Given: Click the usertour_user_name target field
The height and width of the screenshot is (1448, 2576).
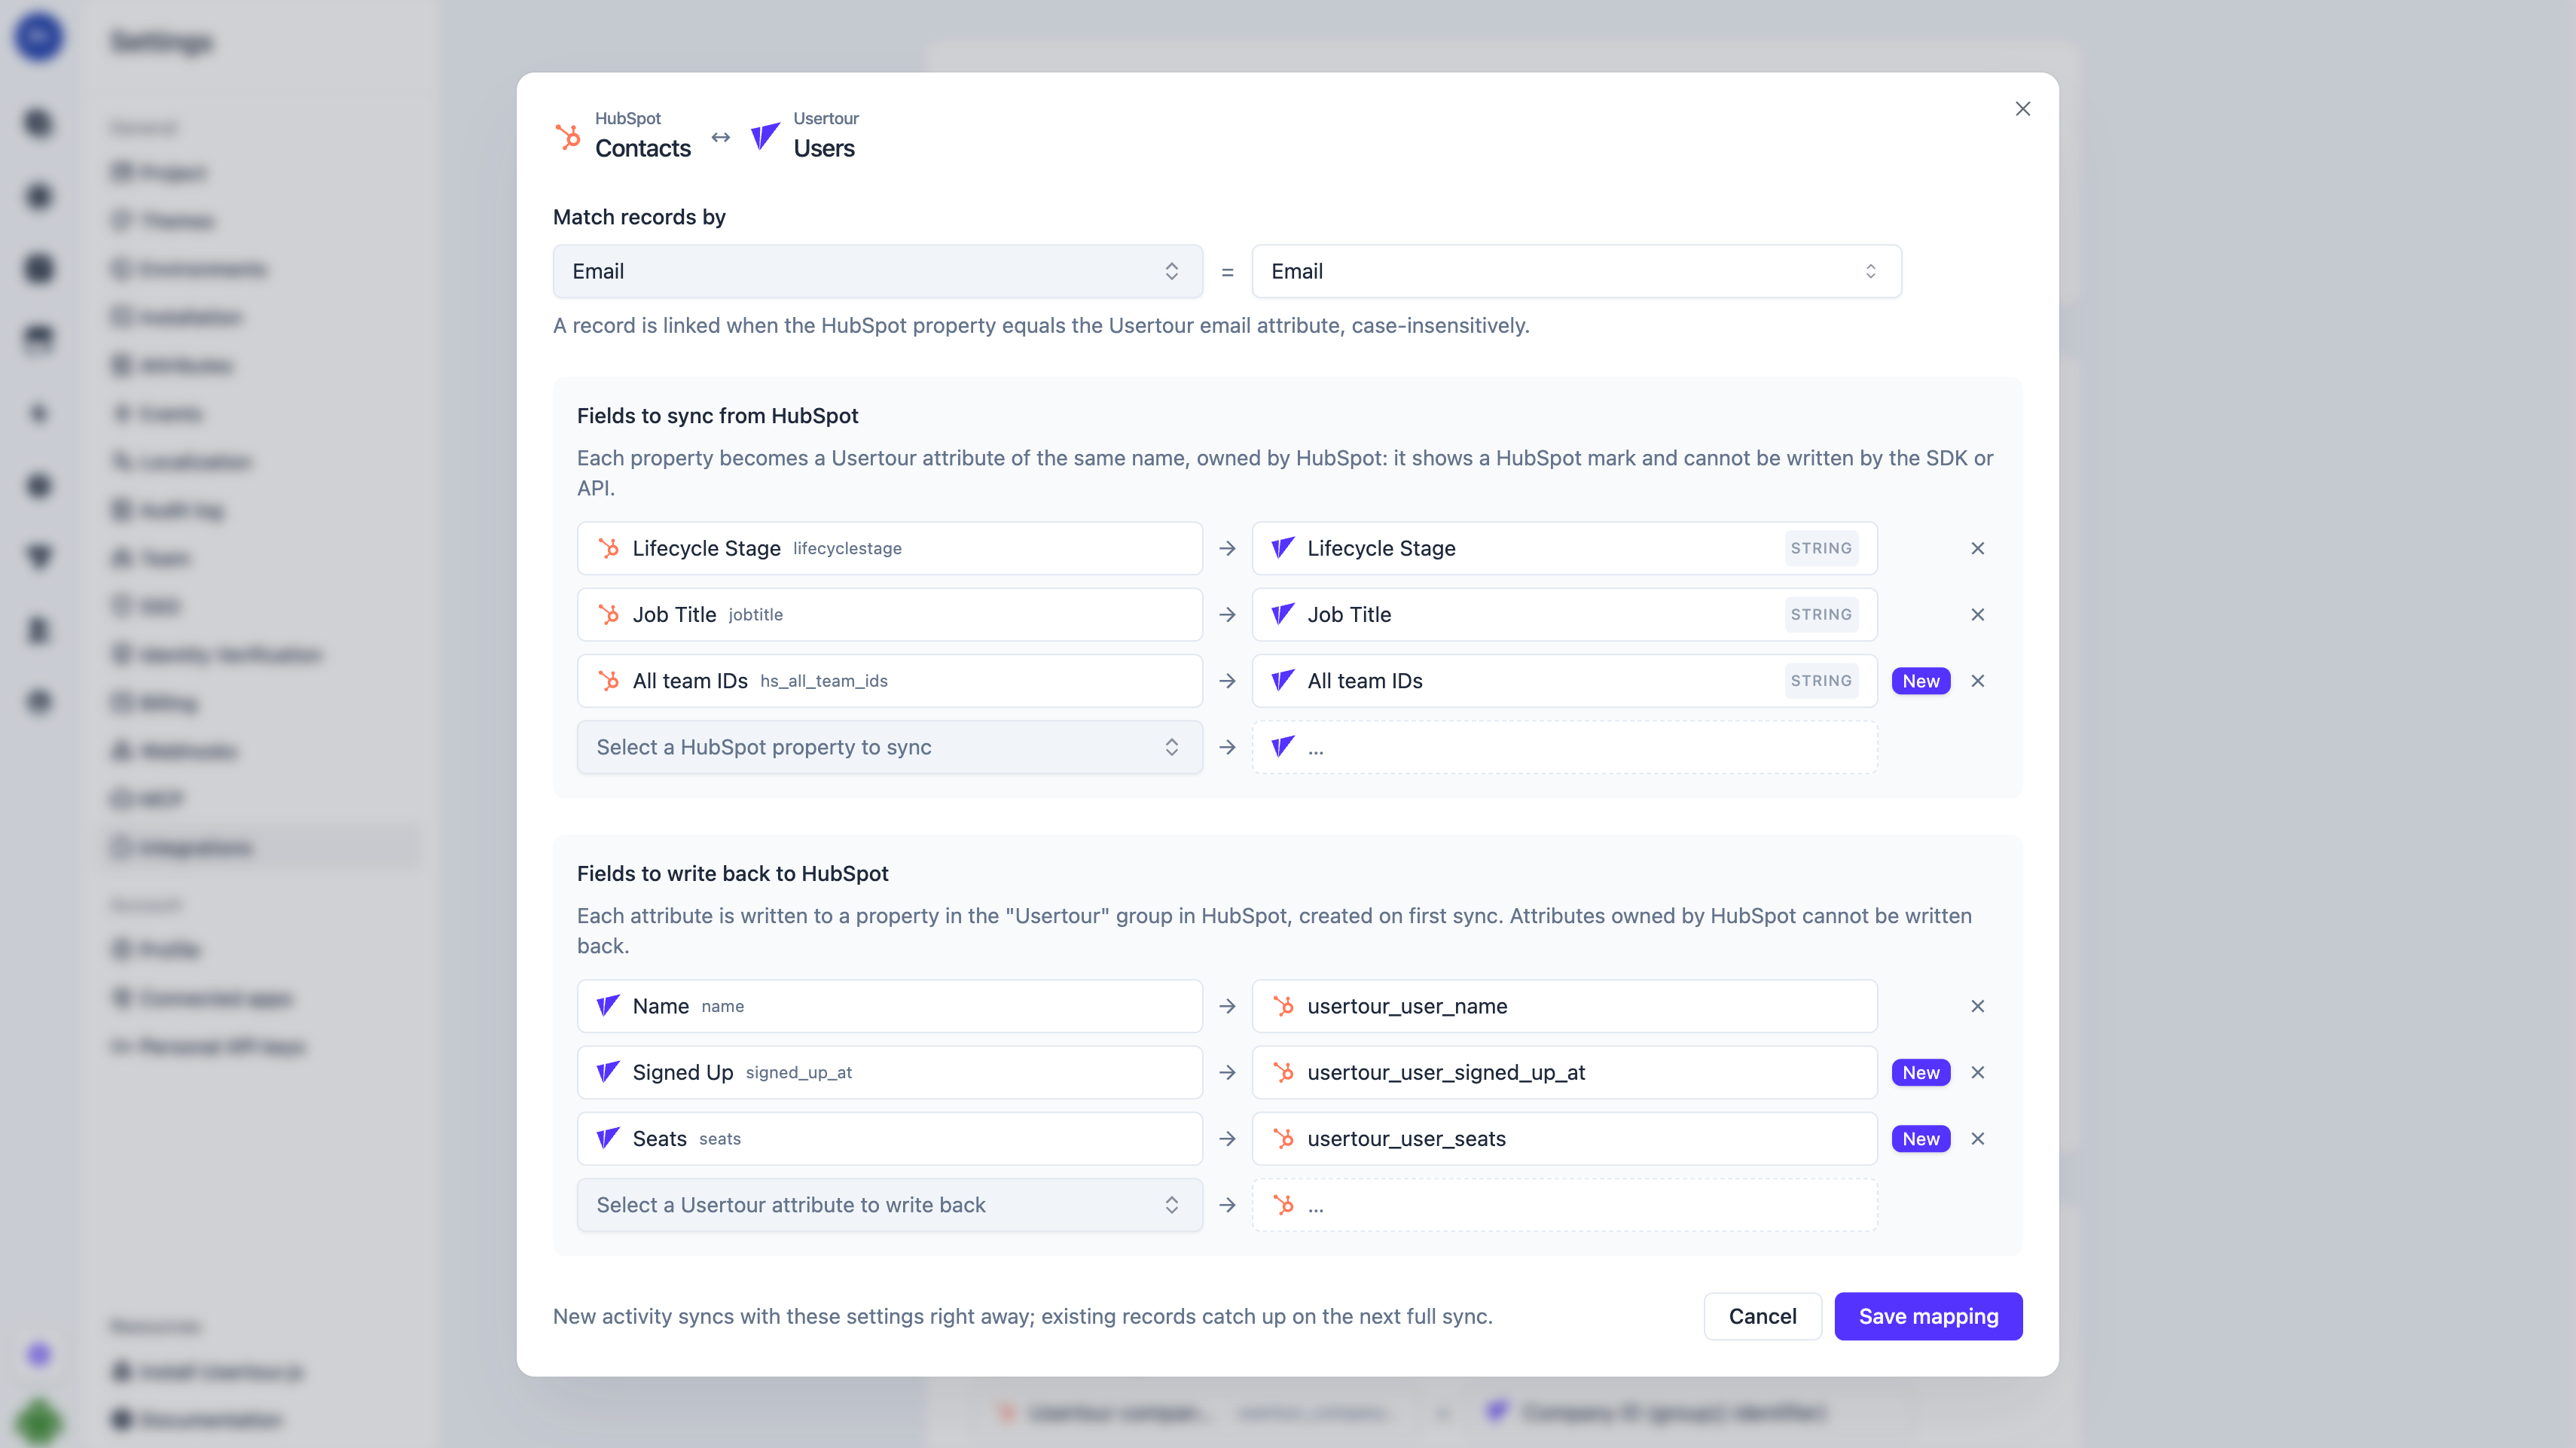Looking at the screenshot, I should [x=1564, y=1006].
